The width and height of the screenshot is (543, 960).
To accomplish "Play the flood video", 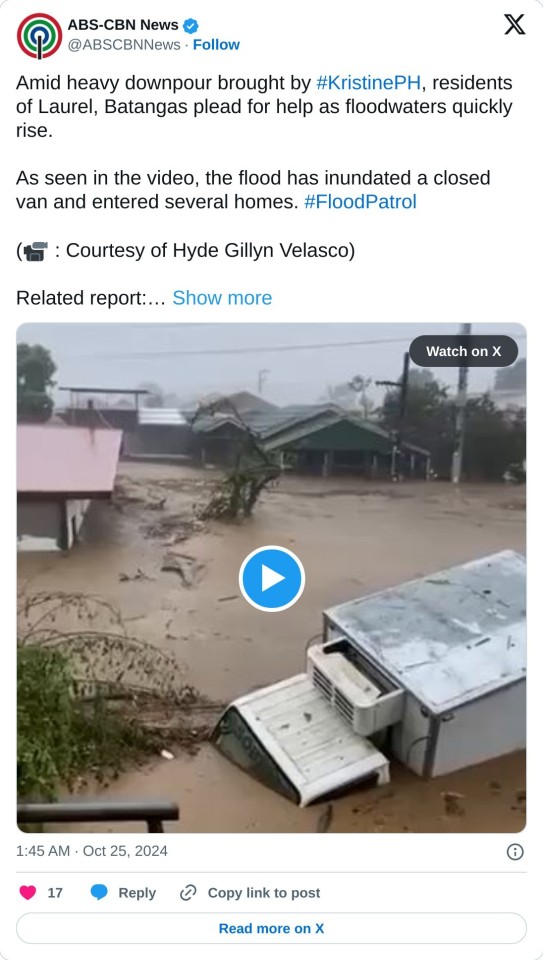I will (x=271, y=578).
